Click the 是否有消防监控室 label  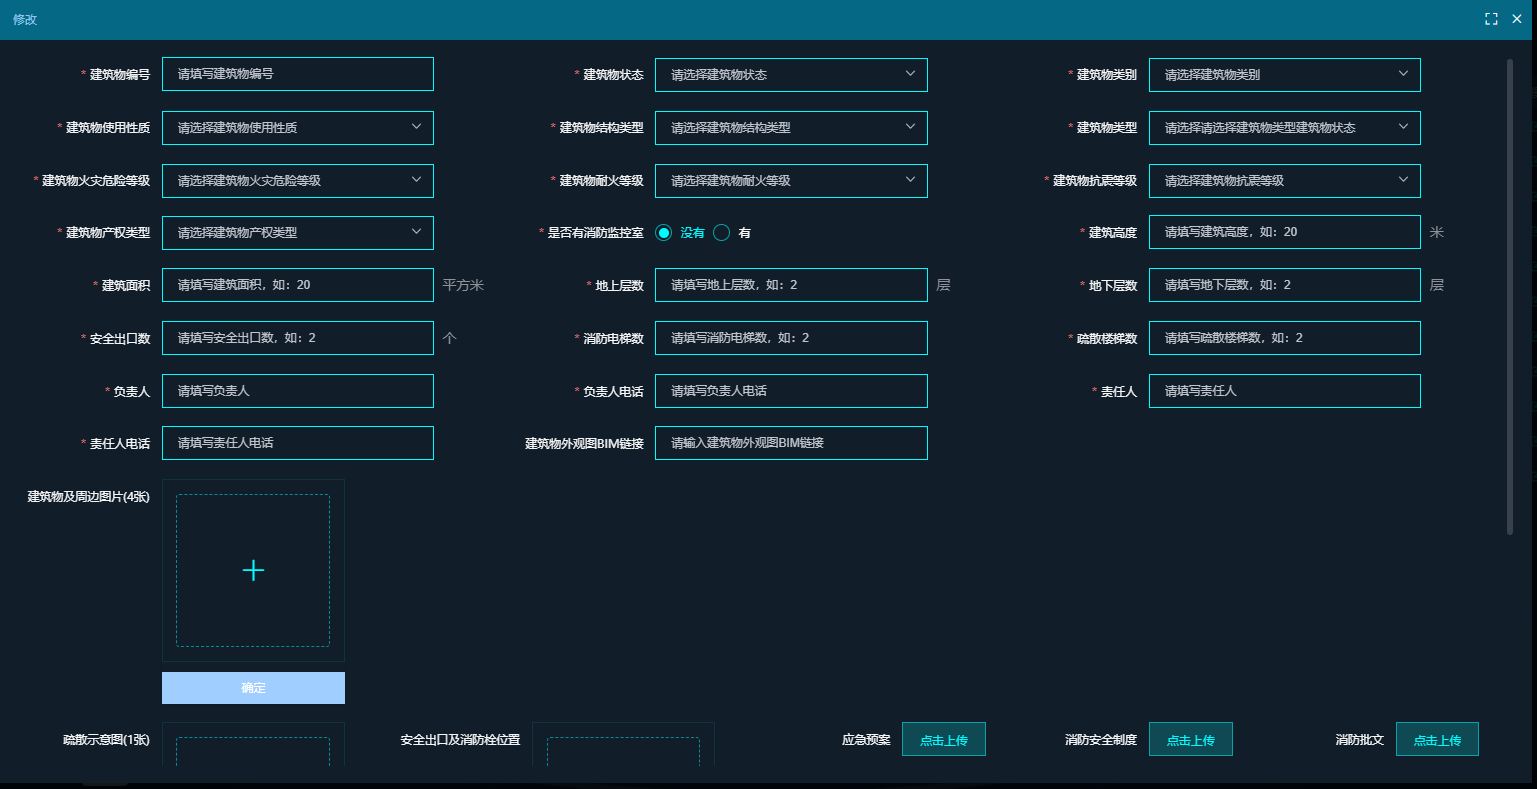click(x=596, y=233)
